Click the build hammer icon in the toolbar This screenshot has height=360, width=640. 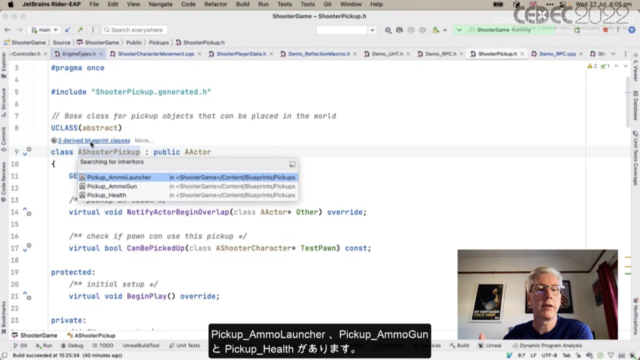pyautogui.click(x=436, y=30)
